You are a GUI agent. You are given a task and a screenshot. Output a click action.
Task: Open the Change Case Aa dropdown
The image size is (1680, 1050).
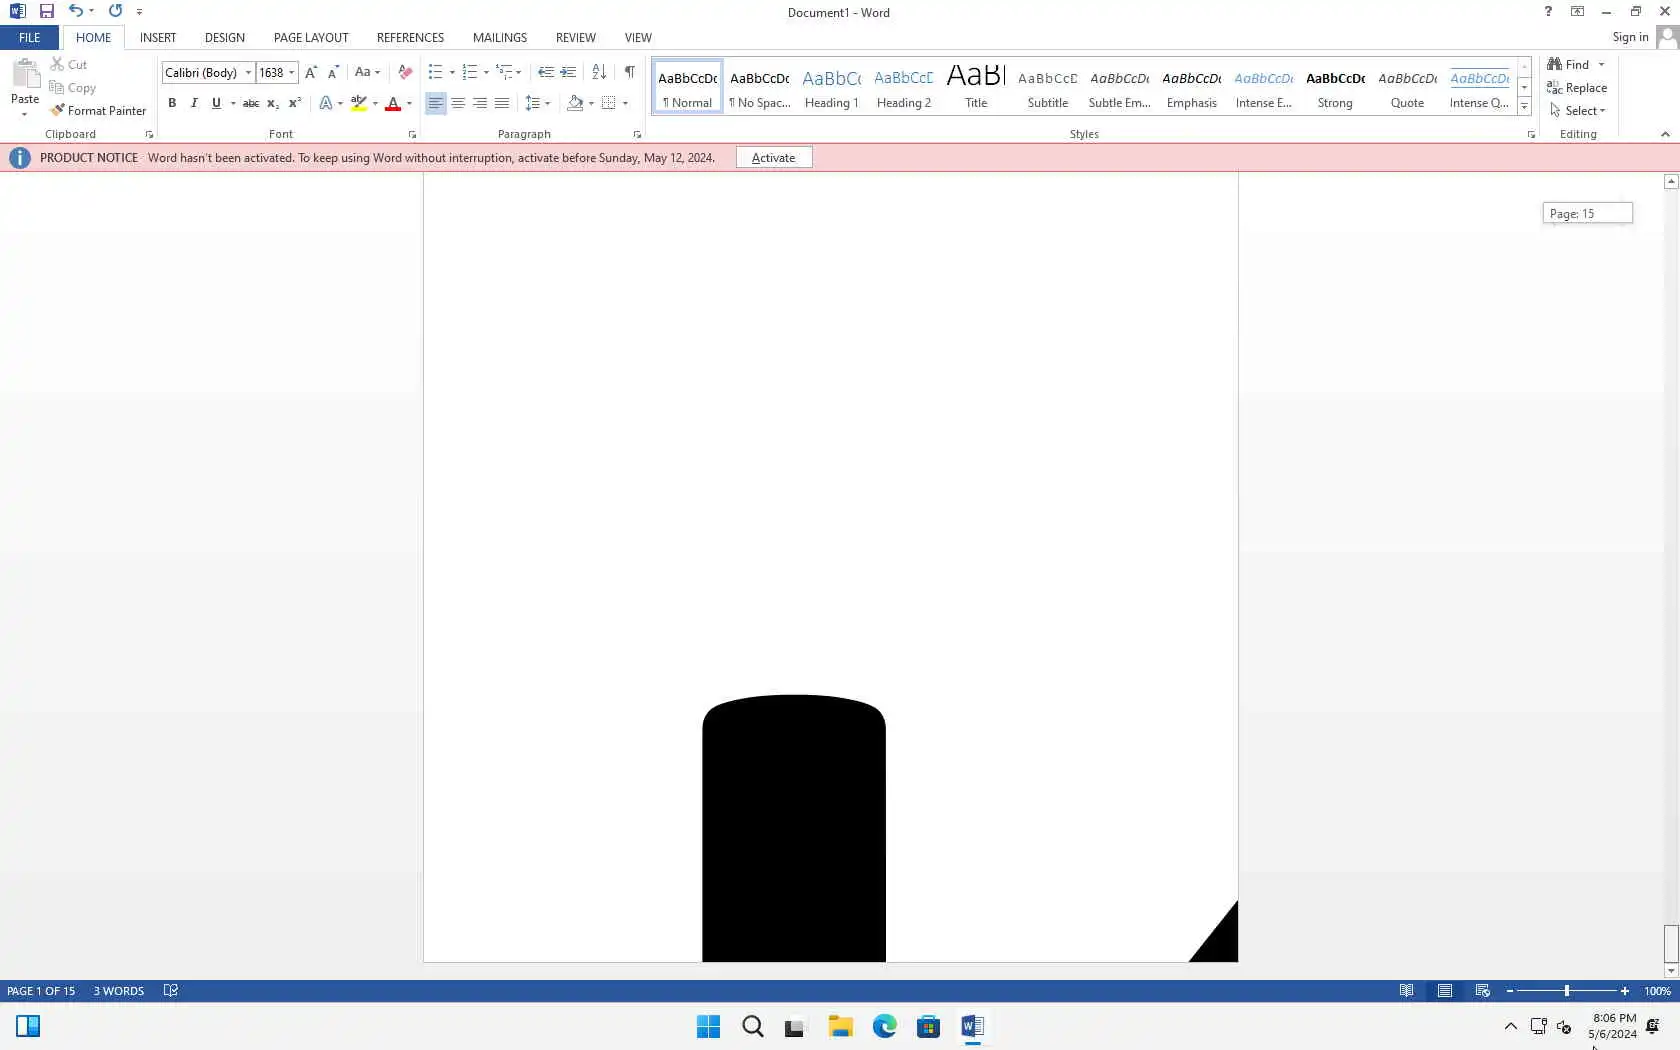click(x=366, y=72)
